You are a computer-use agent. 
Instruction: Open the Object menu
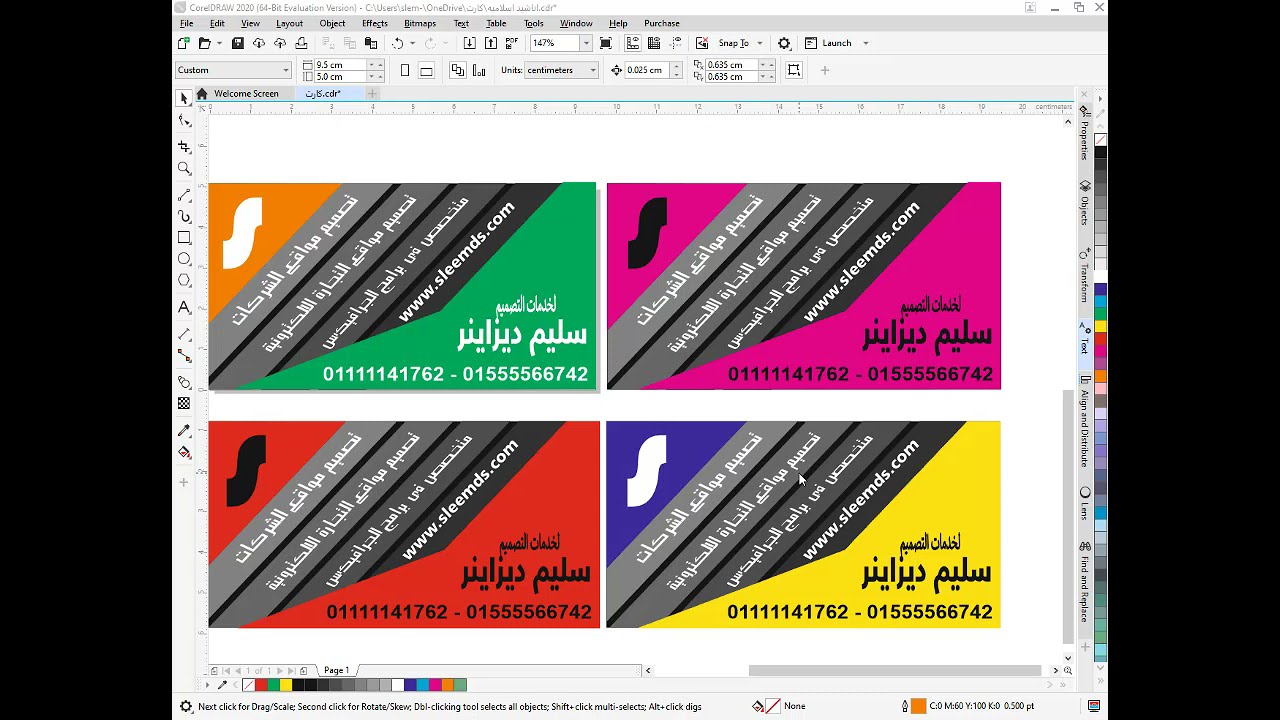(332, 23)
